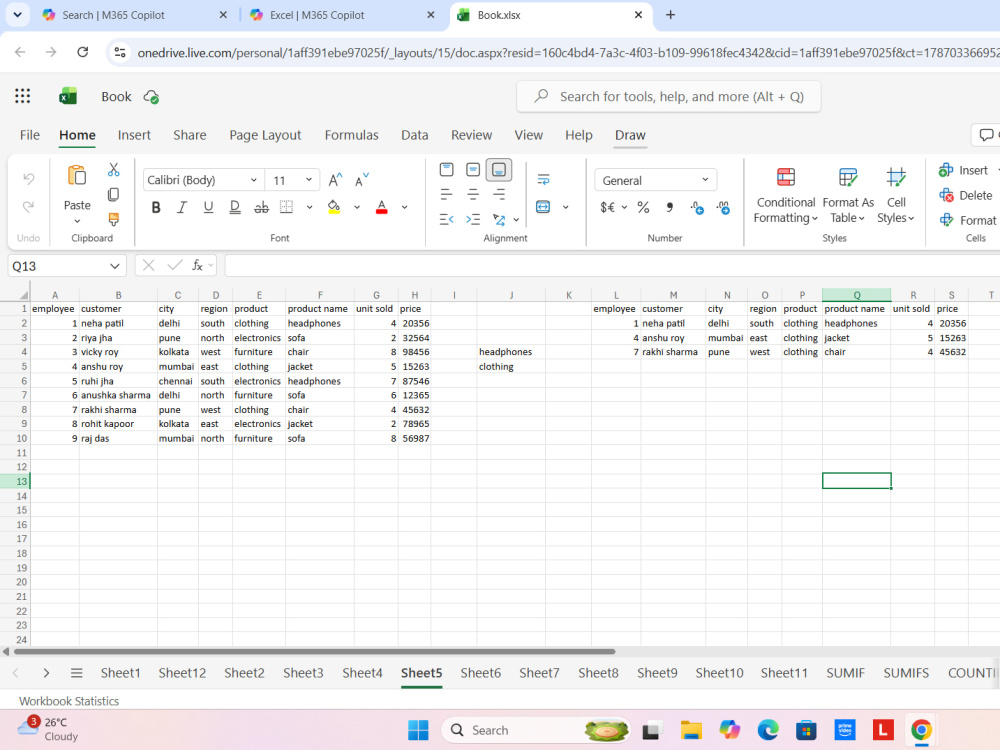Click the Increase Decimal icon
Viewport: 1000px width, 750px height.
click(697, 207)
